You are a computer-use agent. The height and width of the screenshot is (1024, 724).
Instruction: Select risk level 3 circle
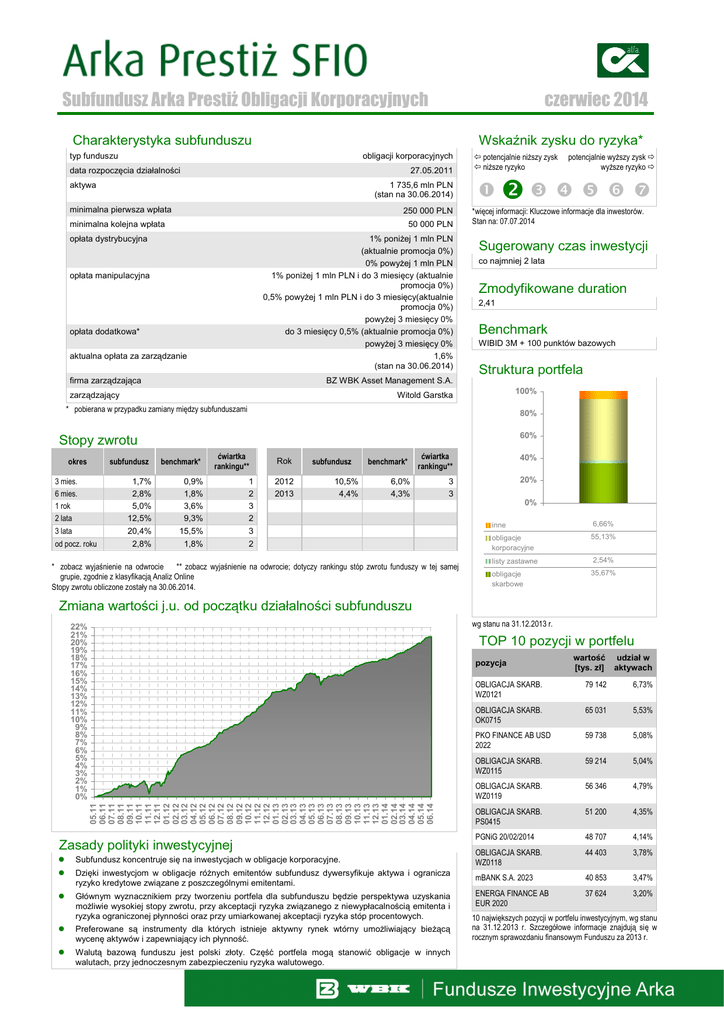538,190
